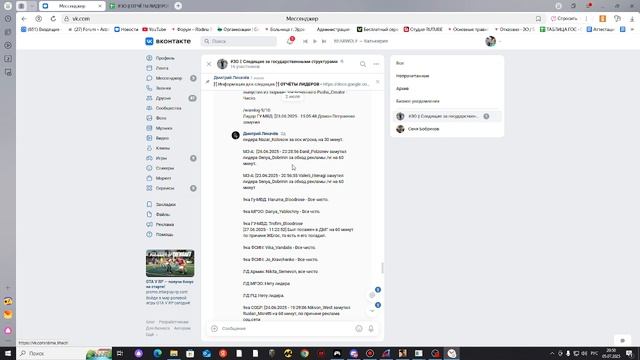
Task: Select Непрочитанные chats filter
Action: point(412,76)
